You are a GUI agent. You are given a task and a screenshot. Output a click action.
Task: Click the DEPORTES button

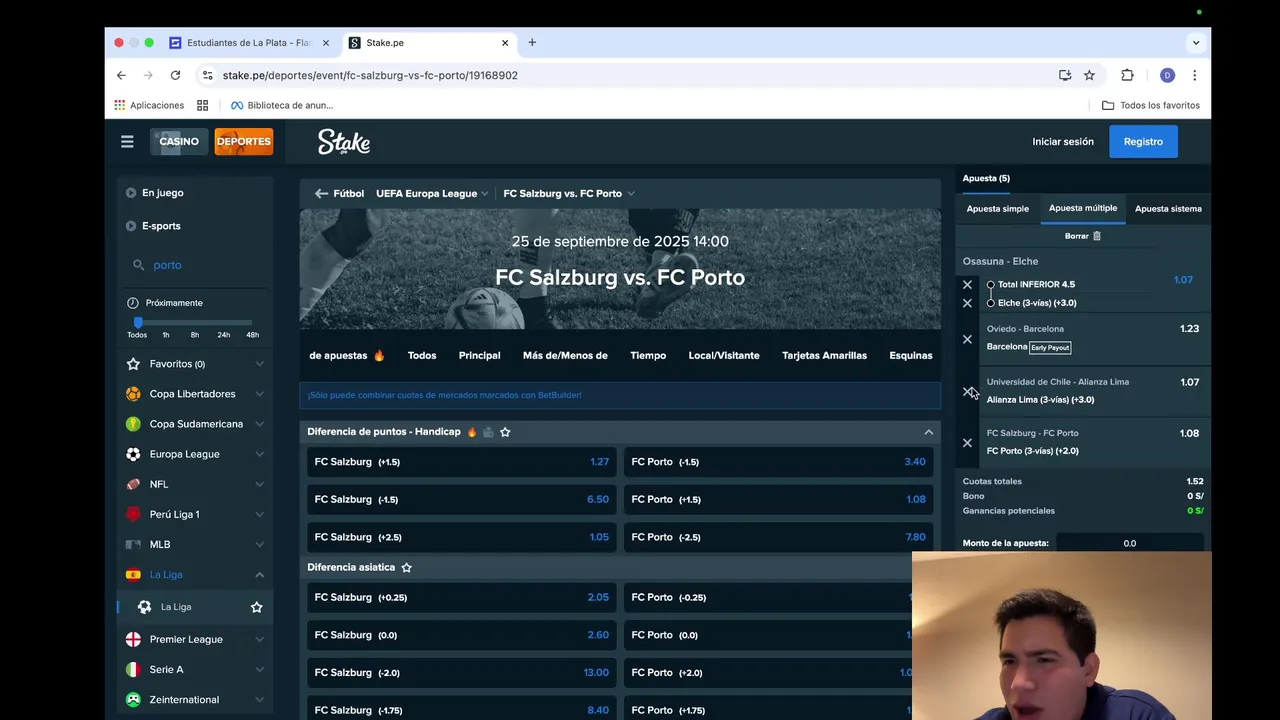(x=244, y=142)
